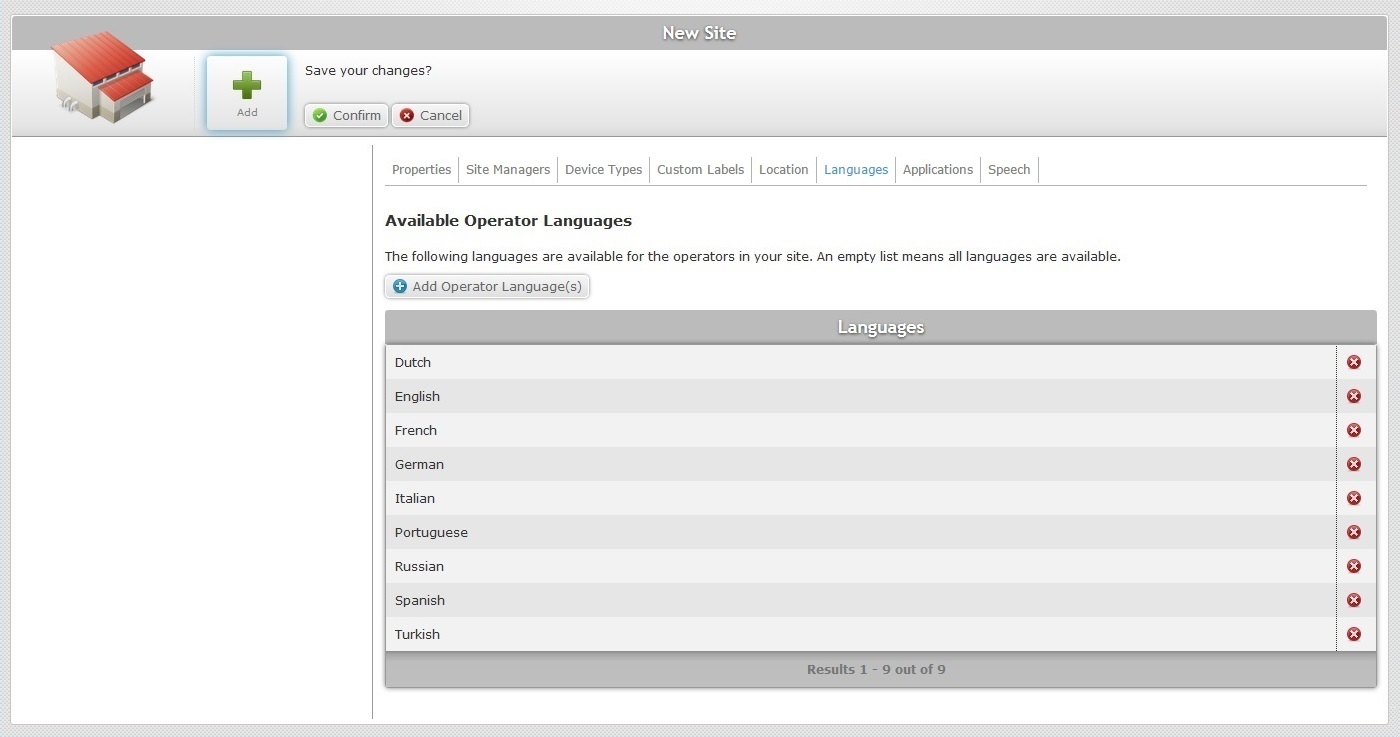Remove the Dutch language entry
The height and width of the screenshot is (737, 1400).
[1354, 362]
